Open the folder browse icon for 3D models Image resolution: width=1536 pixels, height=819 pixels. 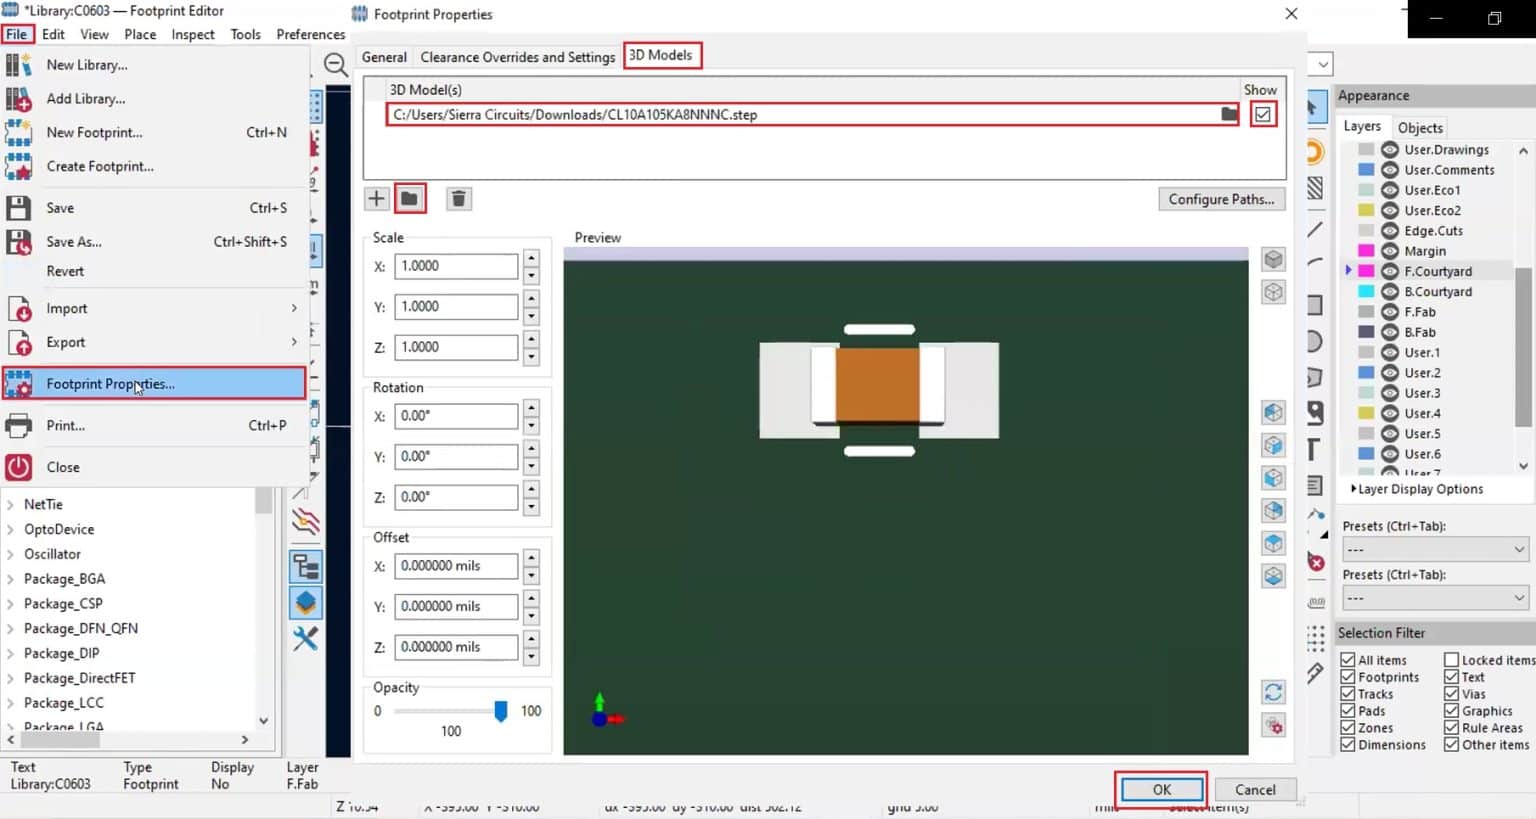pos(410,198)
